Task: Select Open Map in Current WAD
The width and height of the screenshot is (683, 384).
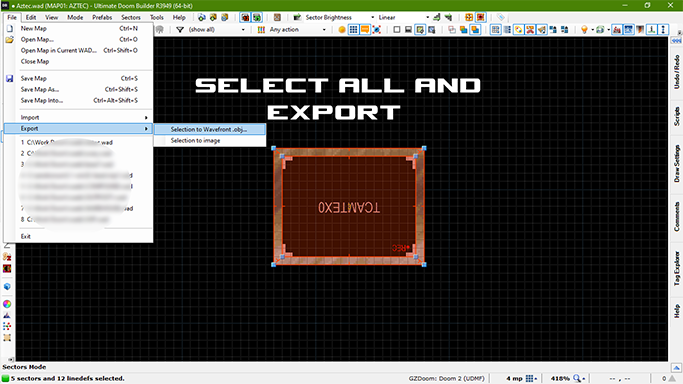Action: click(x=78, y=51)
